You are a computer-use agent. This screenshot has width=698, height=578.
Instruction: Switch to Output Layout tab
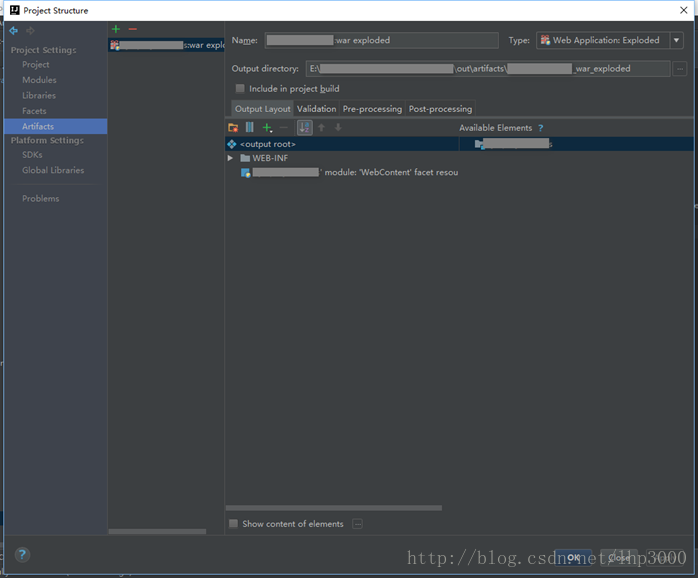263,109
